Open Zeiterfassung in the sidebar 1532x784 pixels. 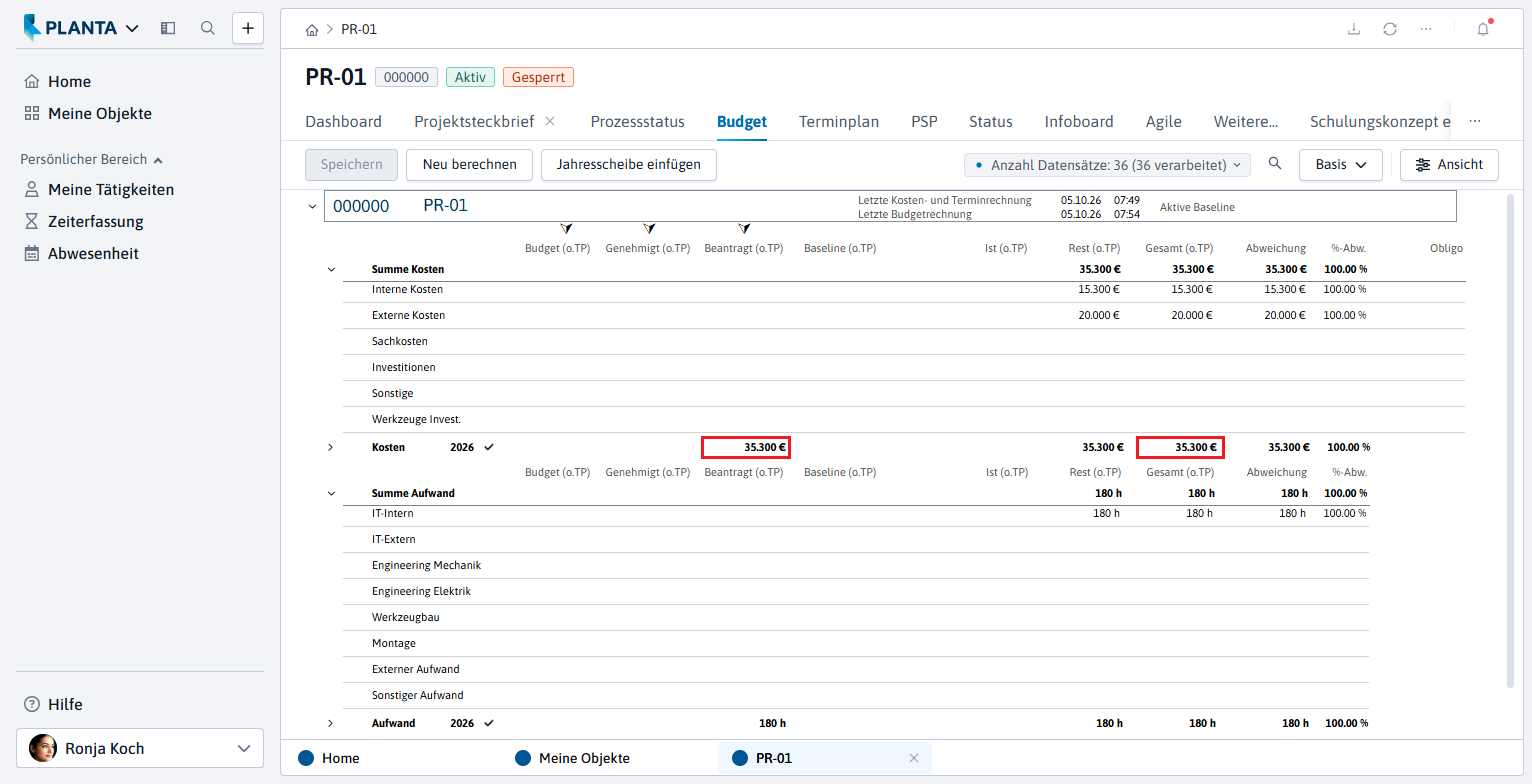click(x=95, y=222)
